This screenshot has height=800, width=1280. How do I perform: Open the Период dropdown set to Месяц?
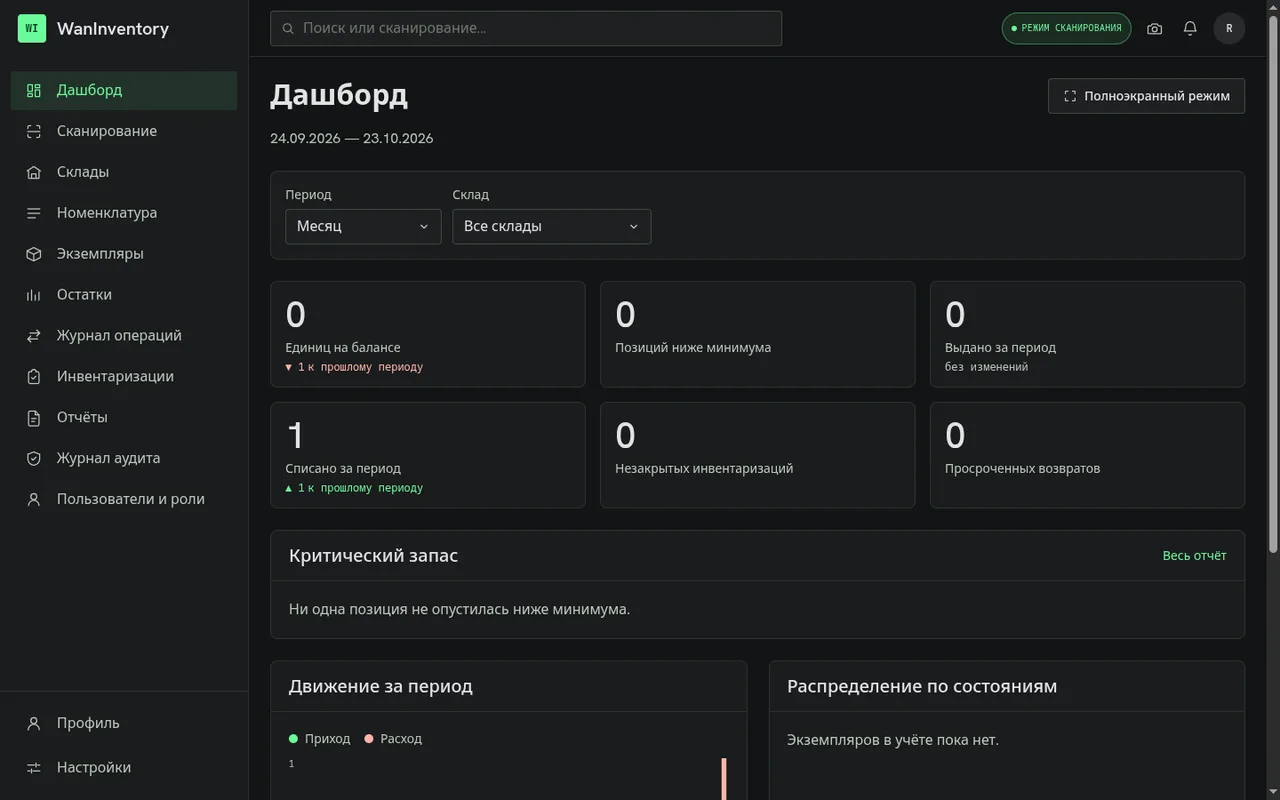[363, 226]
